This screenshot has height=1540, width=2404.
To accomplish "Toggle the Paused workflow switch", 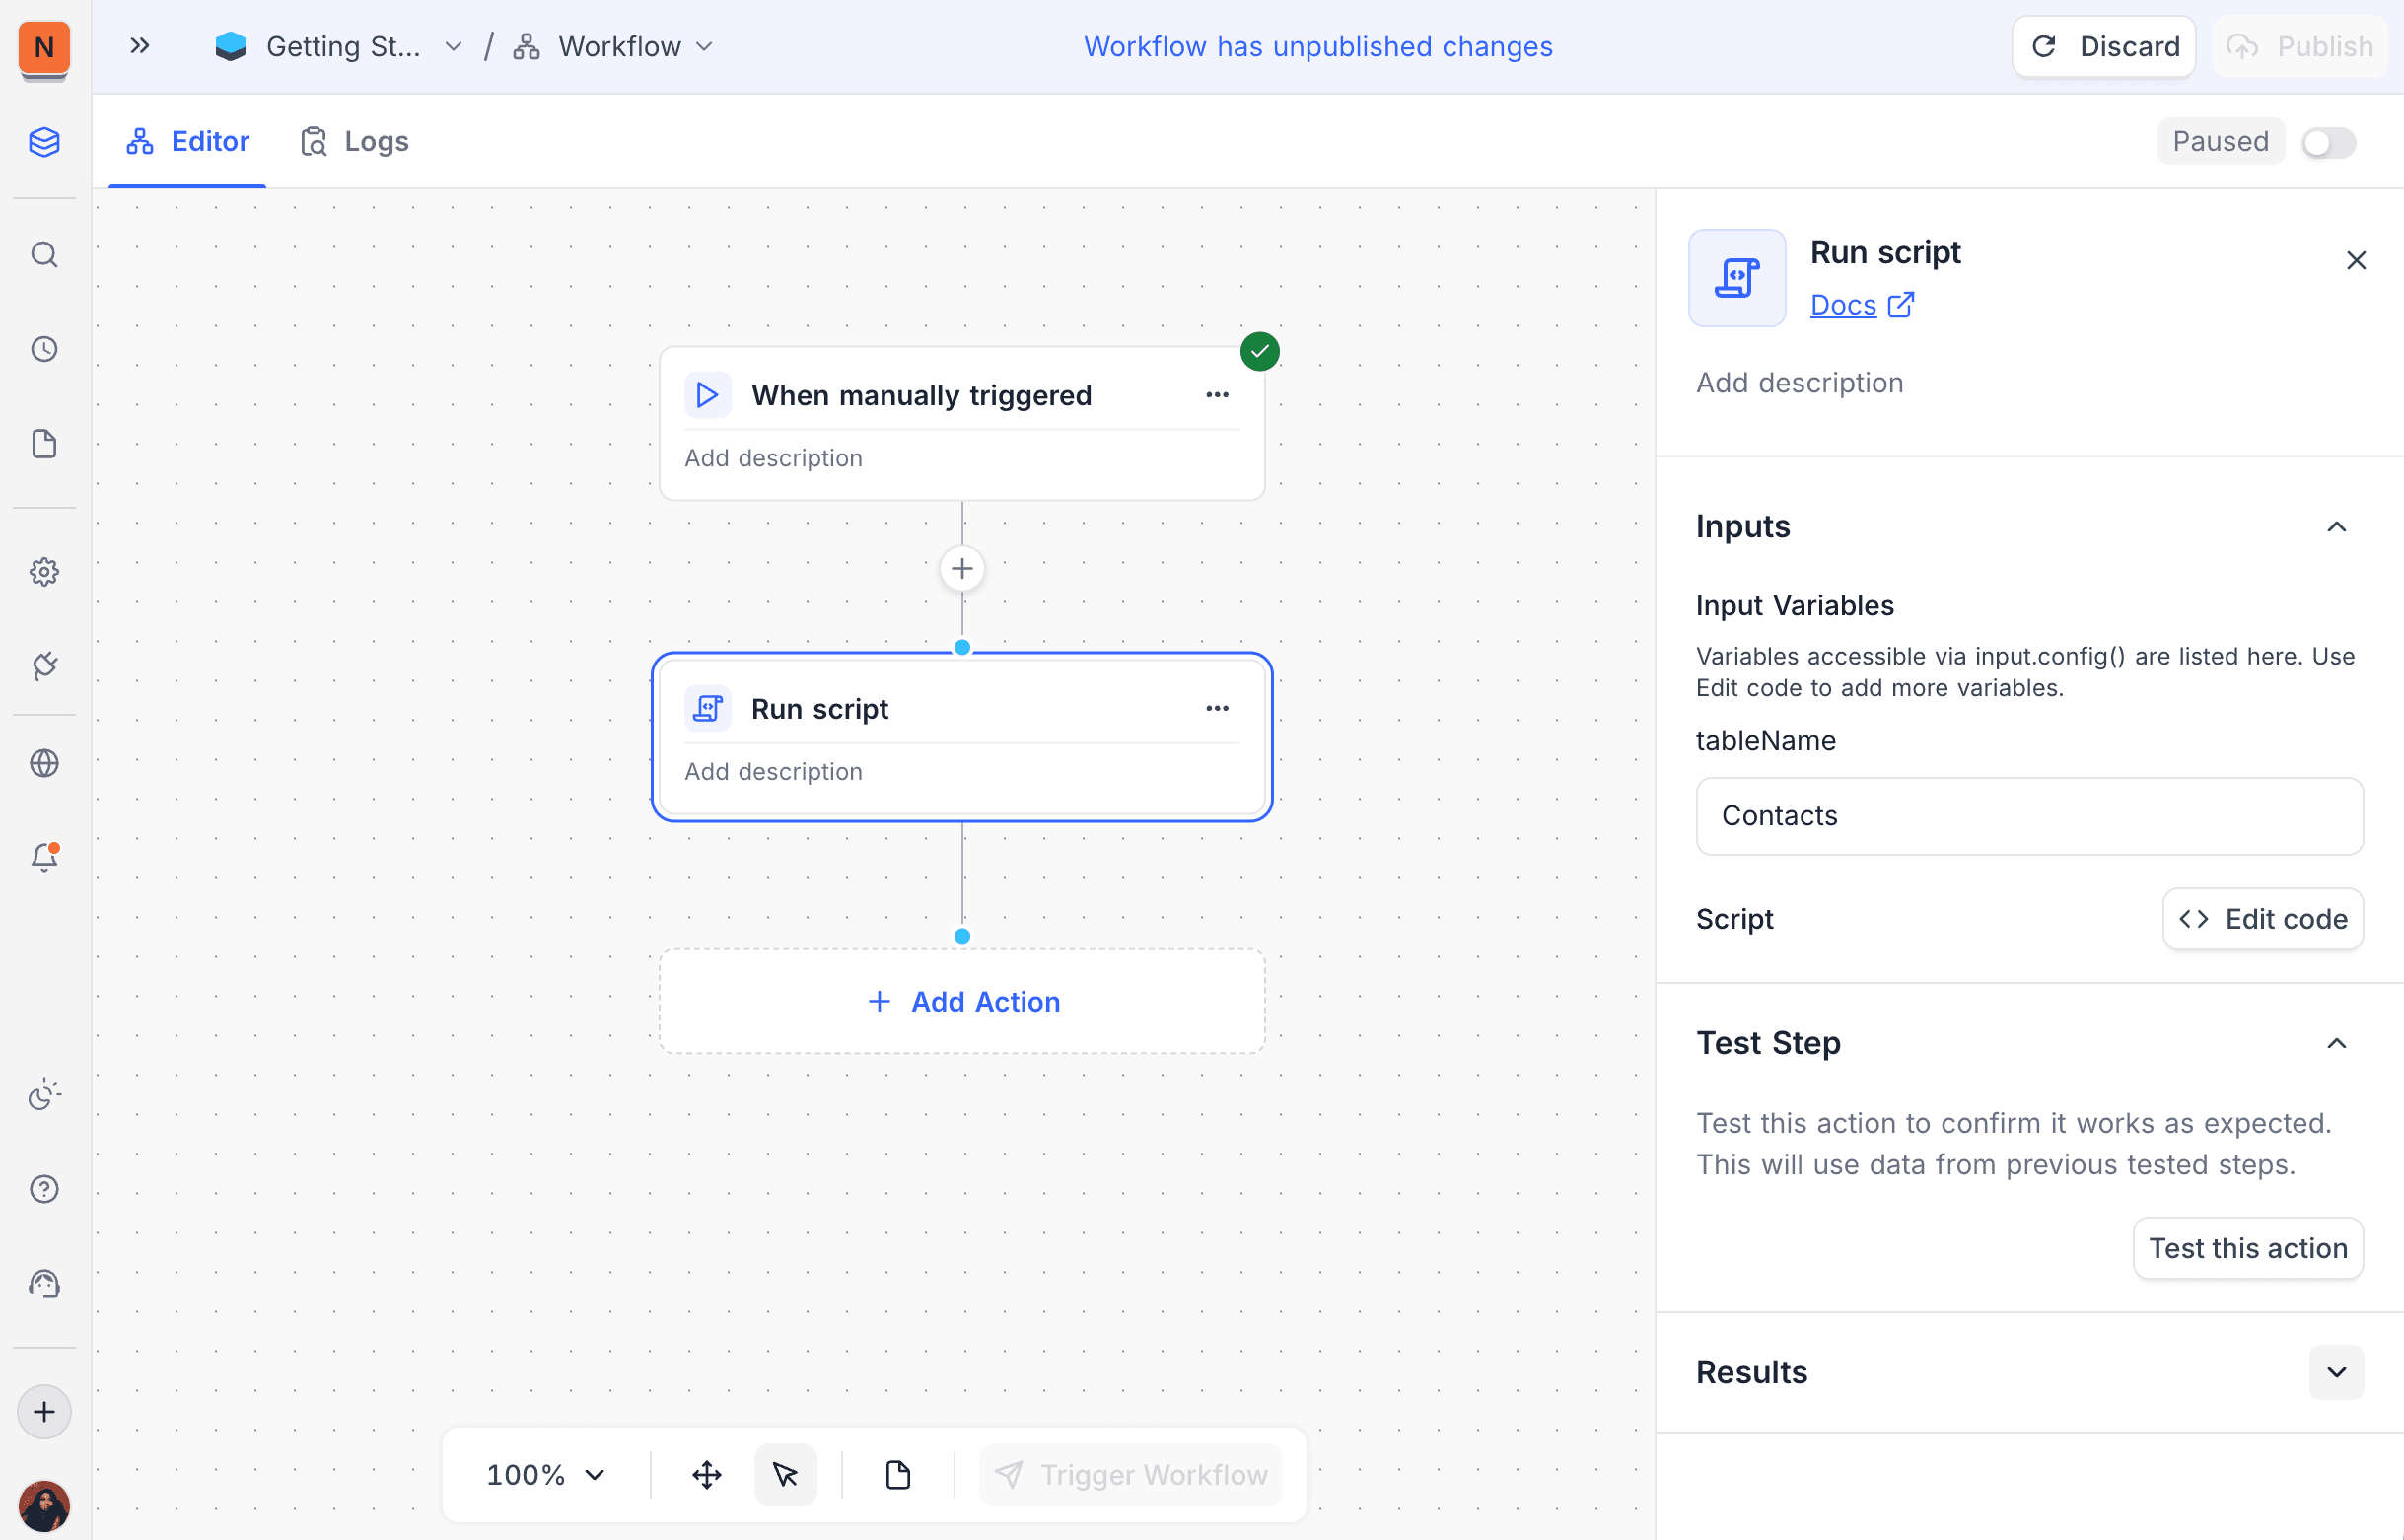I will [x=2328, y=142].
